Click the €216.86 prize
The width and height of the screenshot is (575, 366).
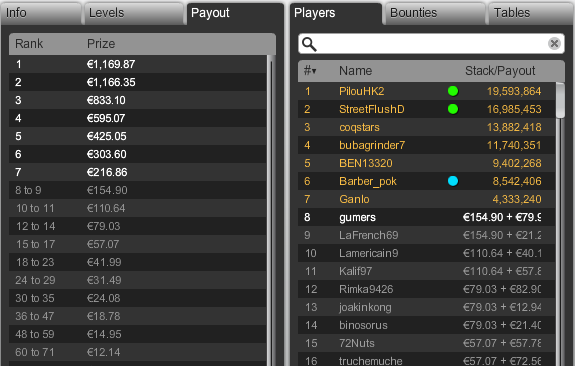[107, 172]
